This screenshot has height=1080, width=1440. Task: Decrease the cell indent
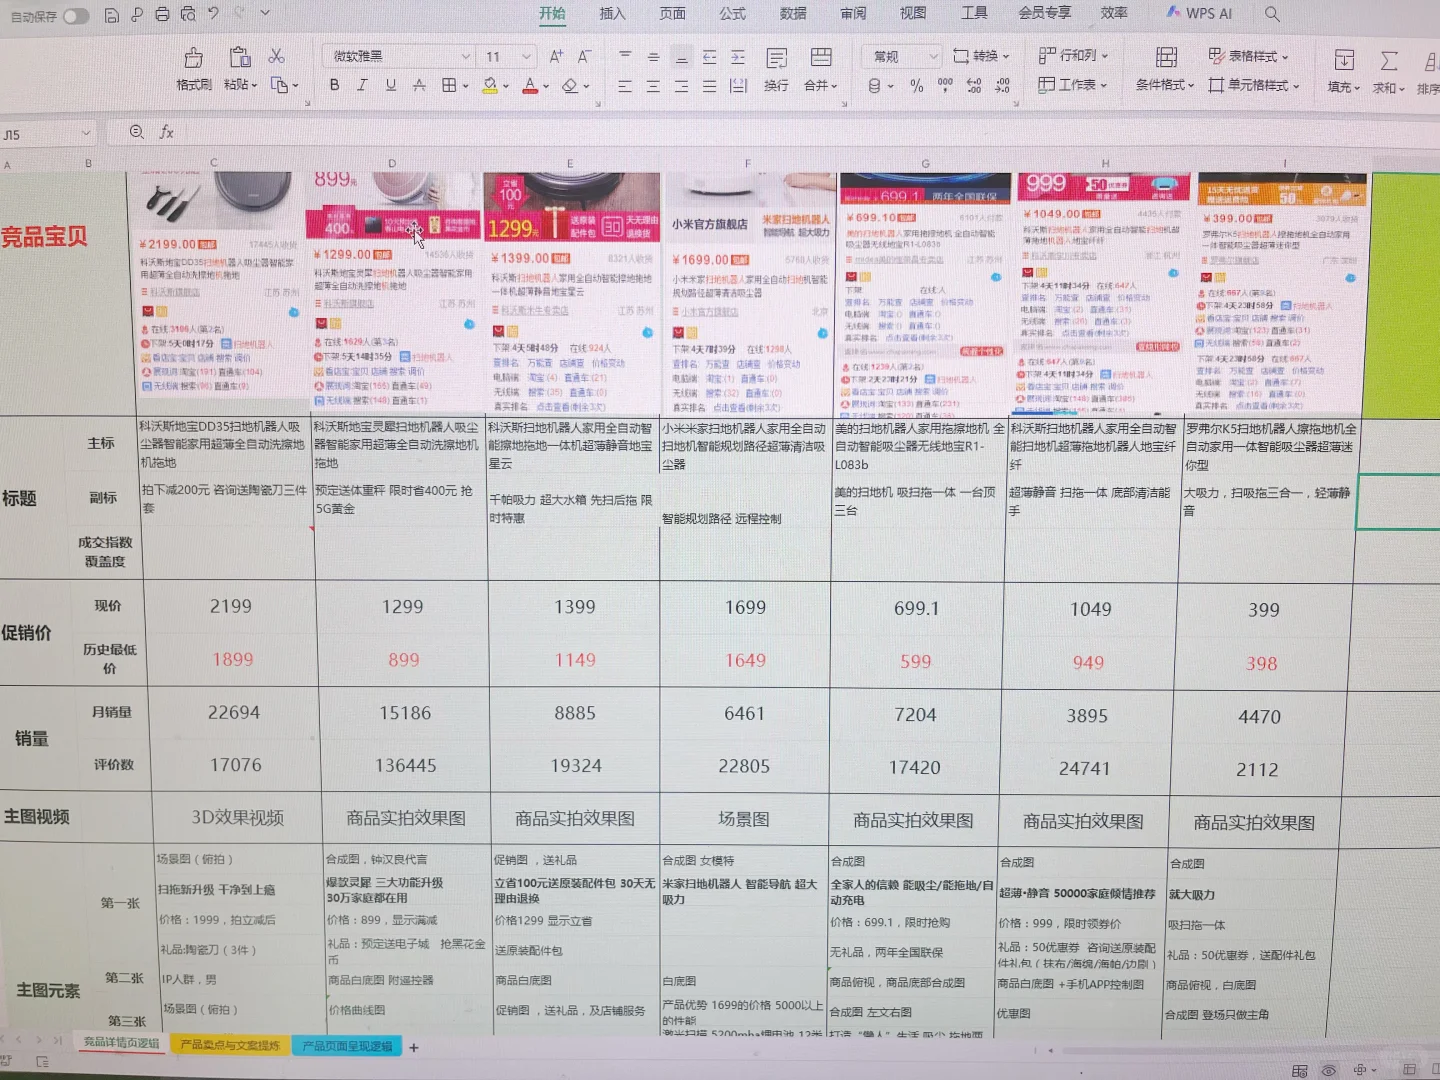[x=710, y=57]
